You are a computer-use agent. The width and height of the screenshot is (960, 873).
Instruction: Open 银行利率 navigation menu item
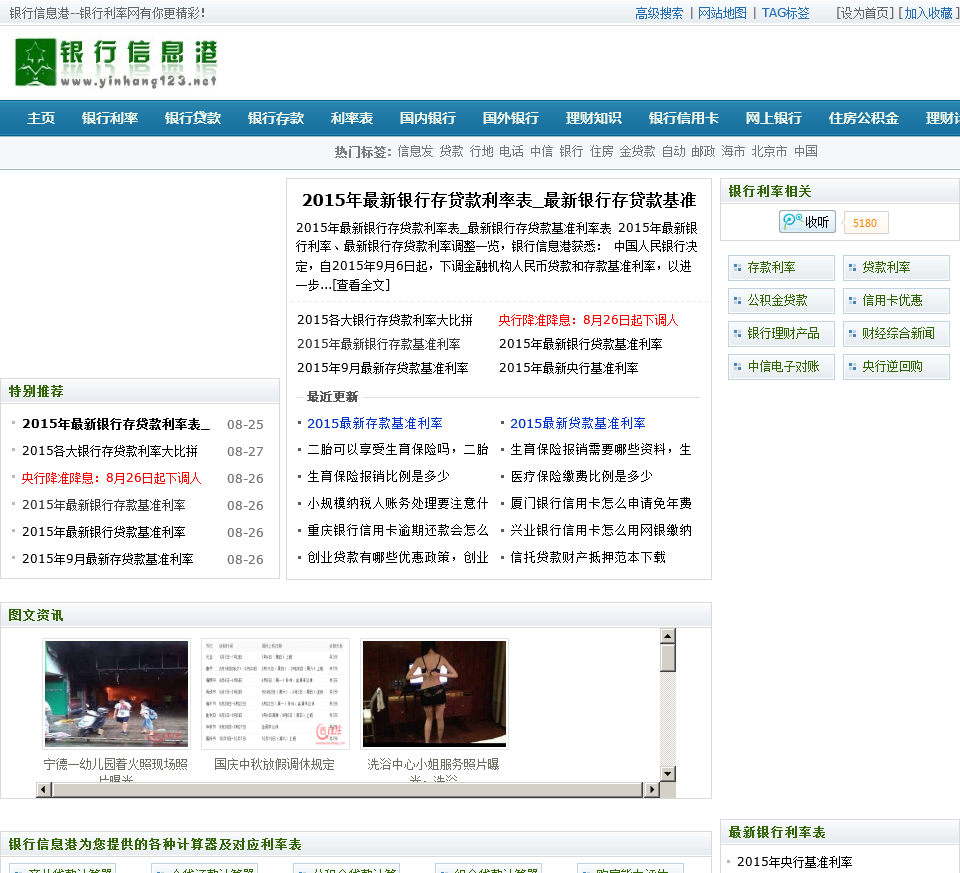pyautogui.click(x=110, y=118)
